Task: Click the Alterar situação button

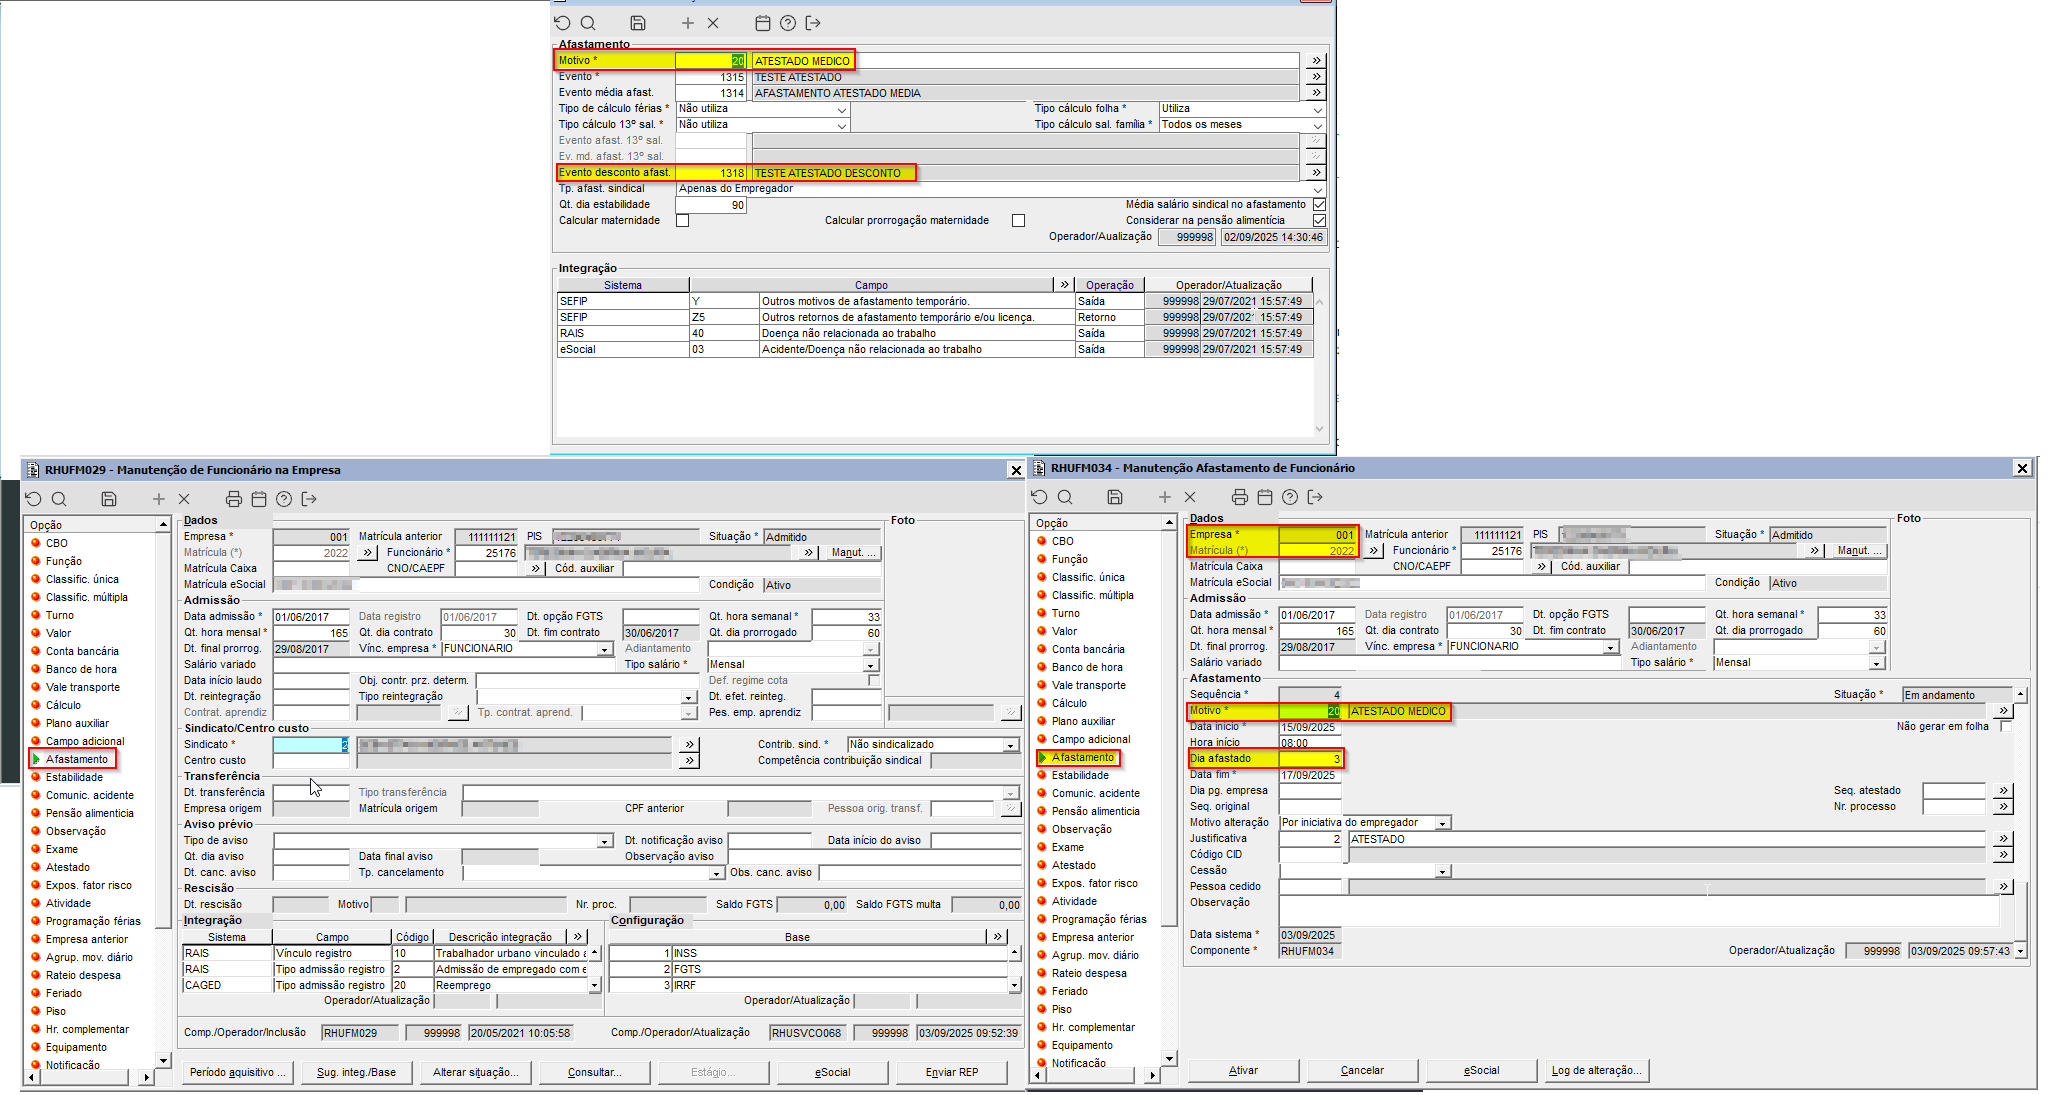Action: (x=475, y=1072)
